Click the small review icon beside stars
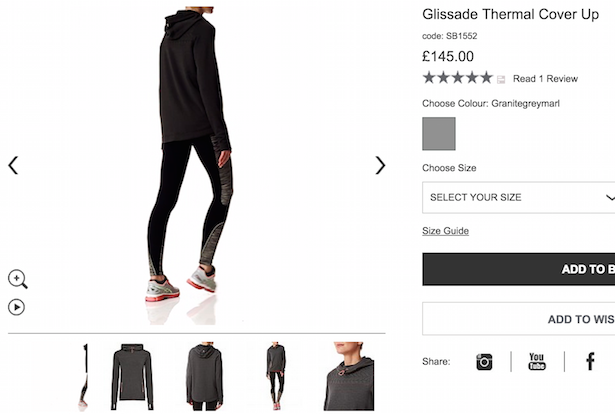This screenshot has width=615, height=415. click(501, 80)
